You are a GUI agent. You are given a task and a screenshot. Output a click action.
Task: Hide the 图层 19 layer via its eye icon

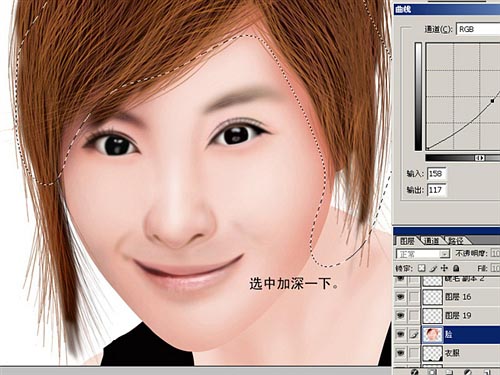point(400,315)
